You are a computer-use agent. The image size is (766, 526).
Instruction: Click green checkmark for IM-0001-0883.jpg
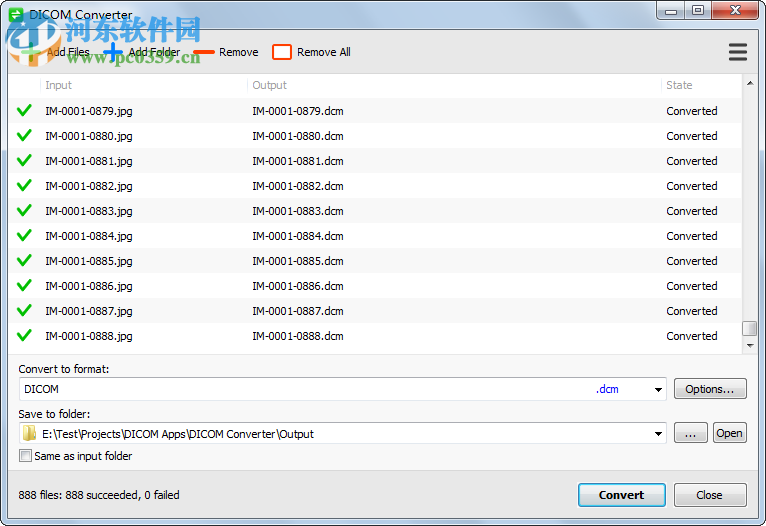[24, 210]
